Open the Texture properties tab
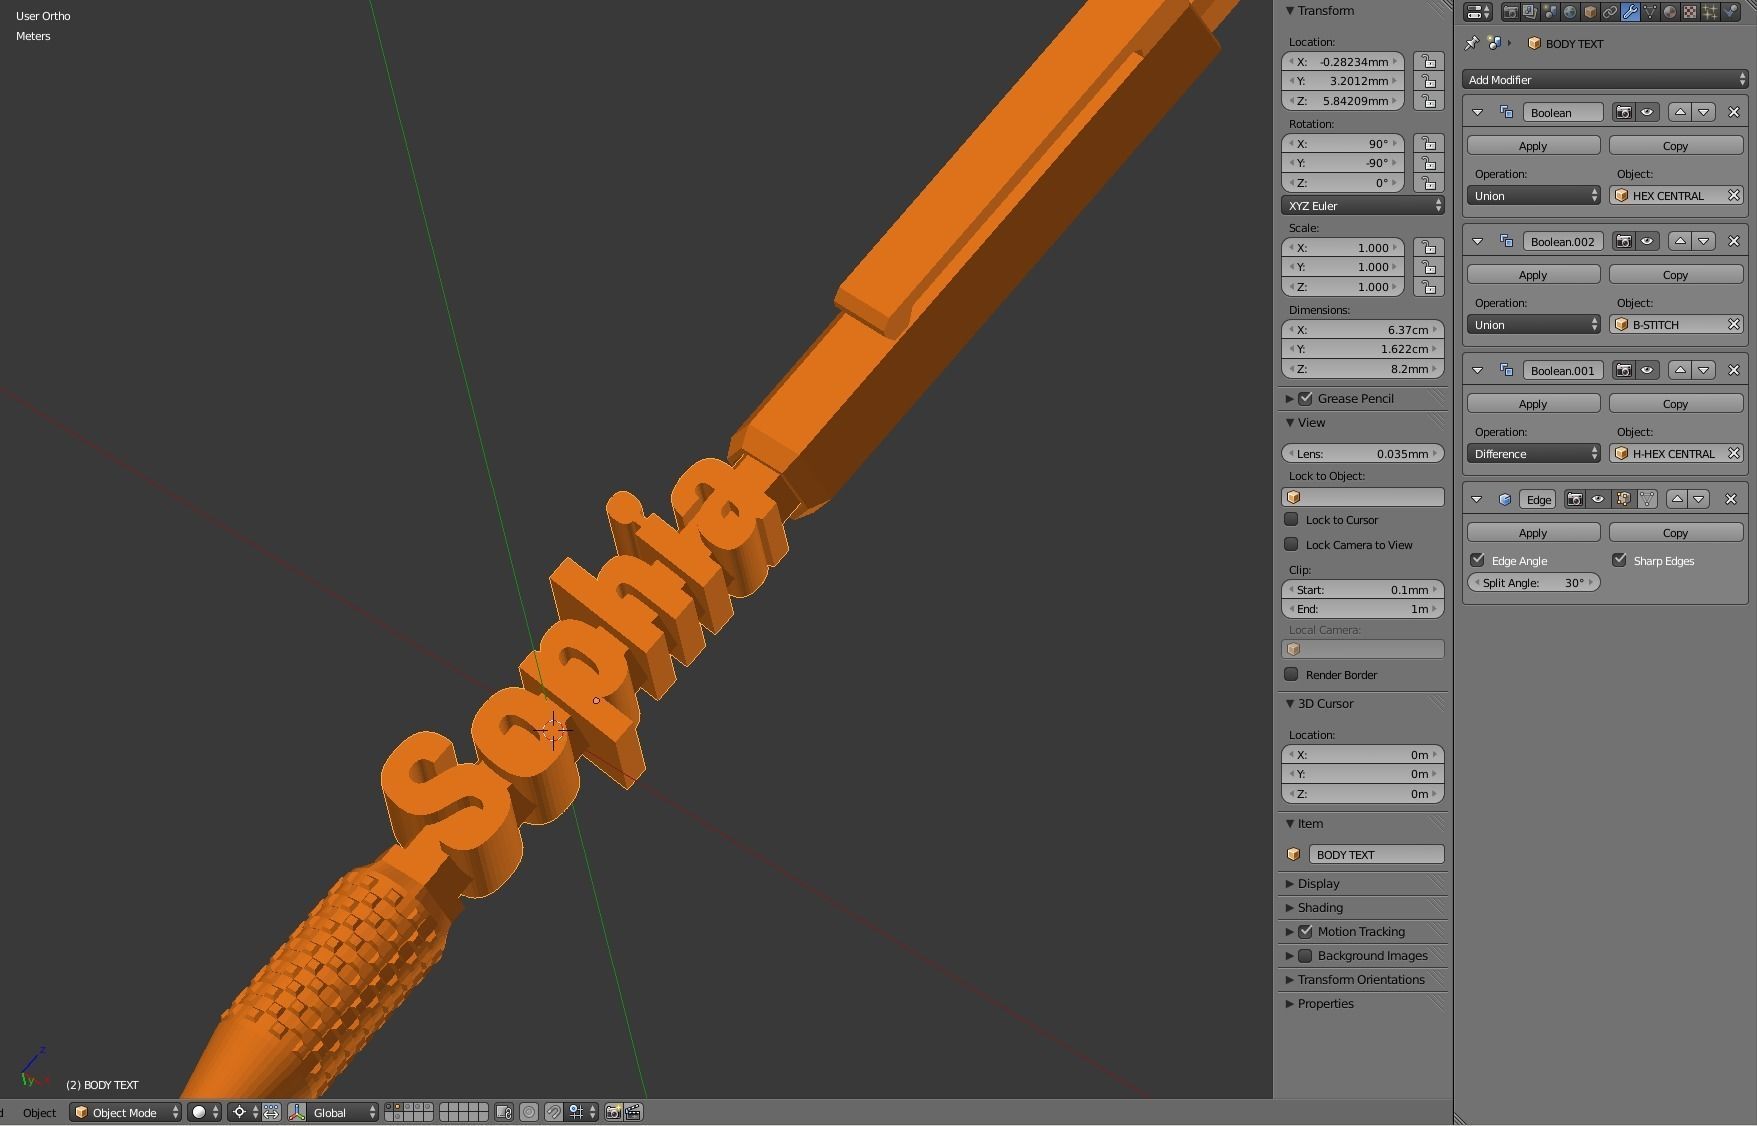Screen dimensions: 1757x1126 pos(1690,12)
